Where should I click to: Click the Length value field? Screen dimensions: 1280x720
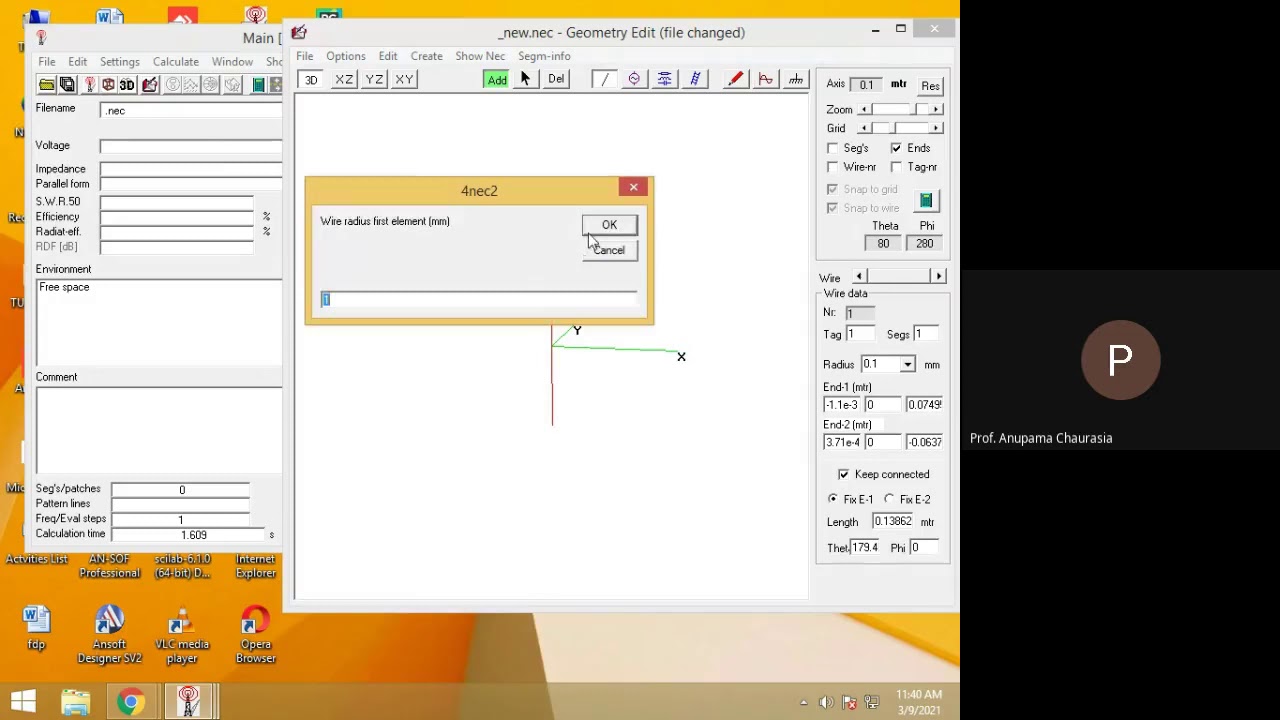[x=893, y=522]
